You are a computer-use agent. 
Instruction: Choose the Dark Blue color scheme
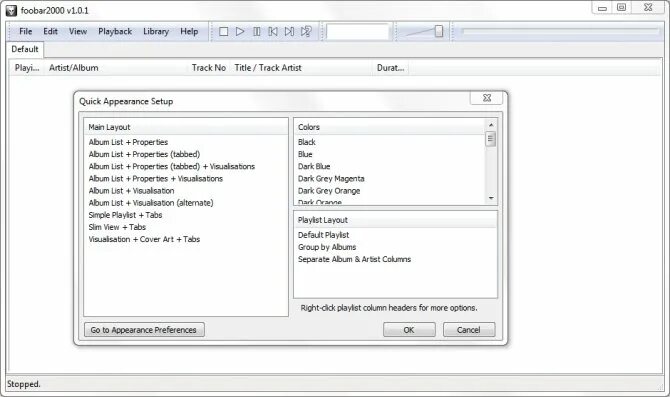[x=314, y=166]
